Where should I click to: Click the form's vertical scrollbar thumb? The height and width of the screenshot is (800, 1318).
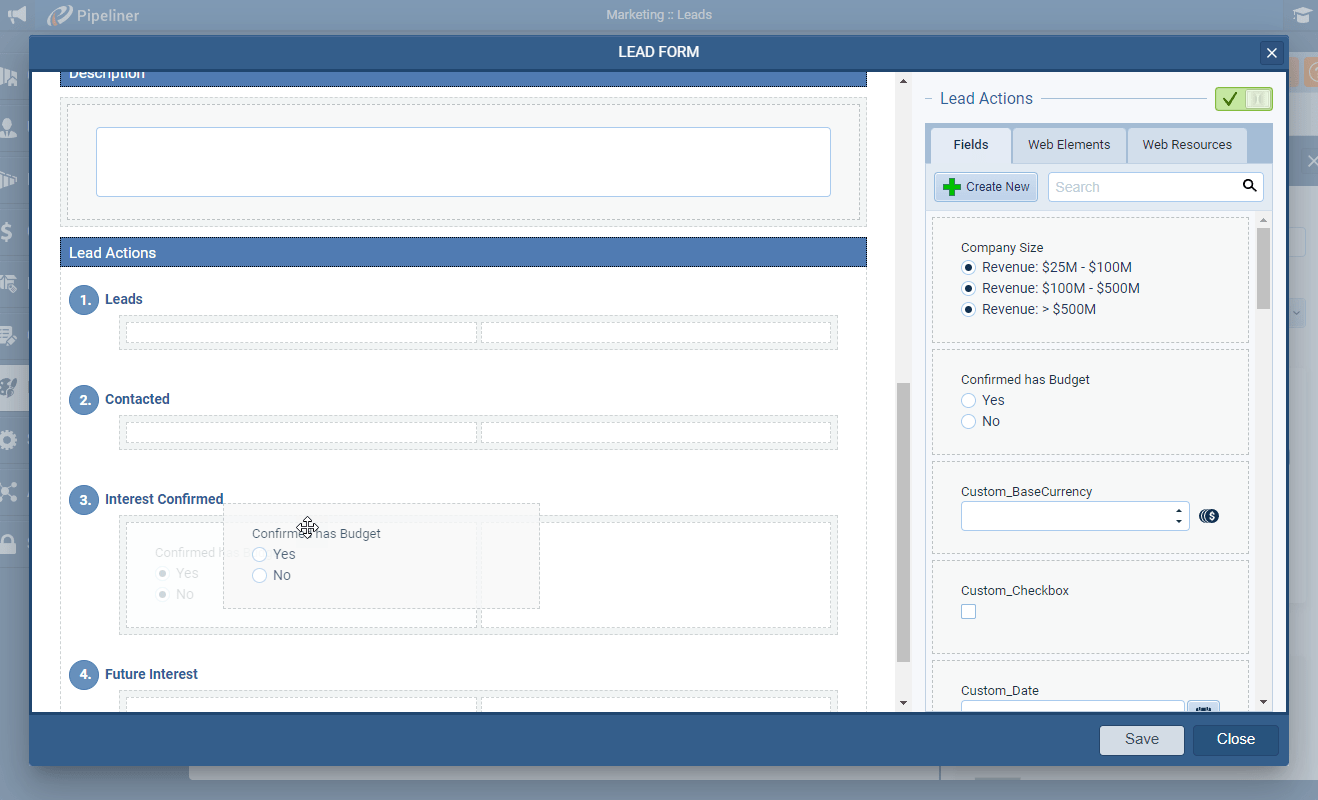pos(903,520)
